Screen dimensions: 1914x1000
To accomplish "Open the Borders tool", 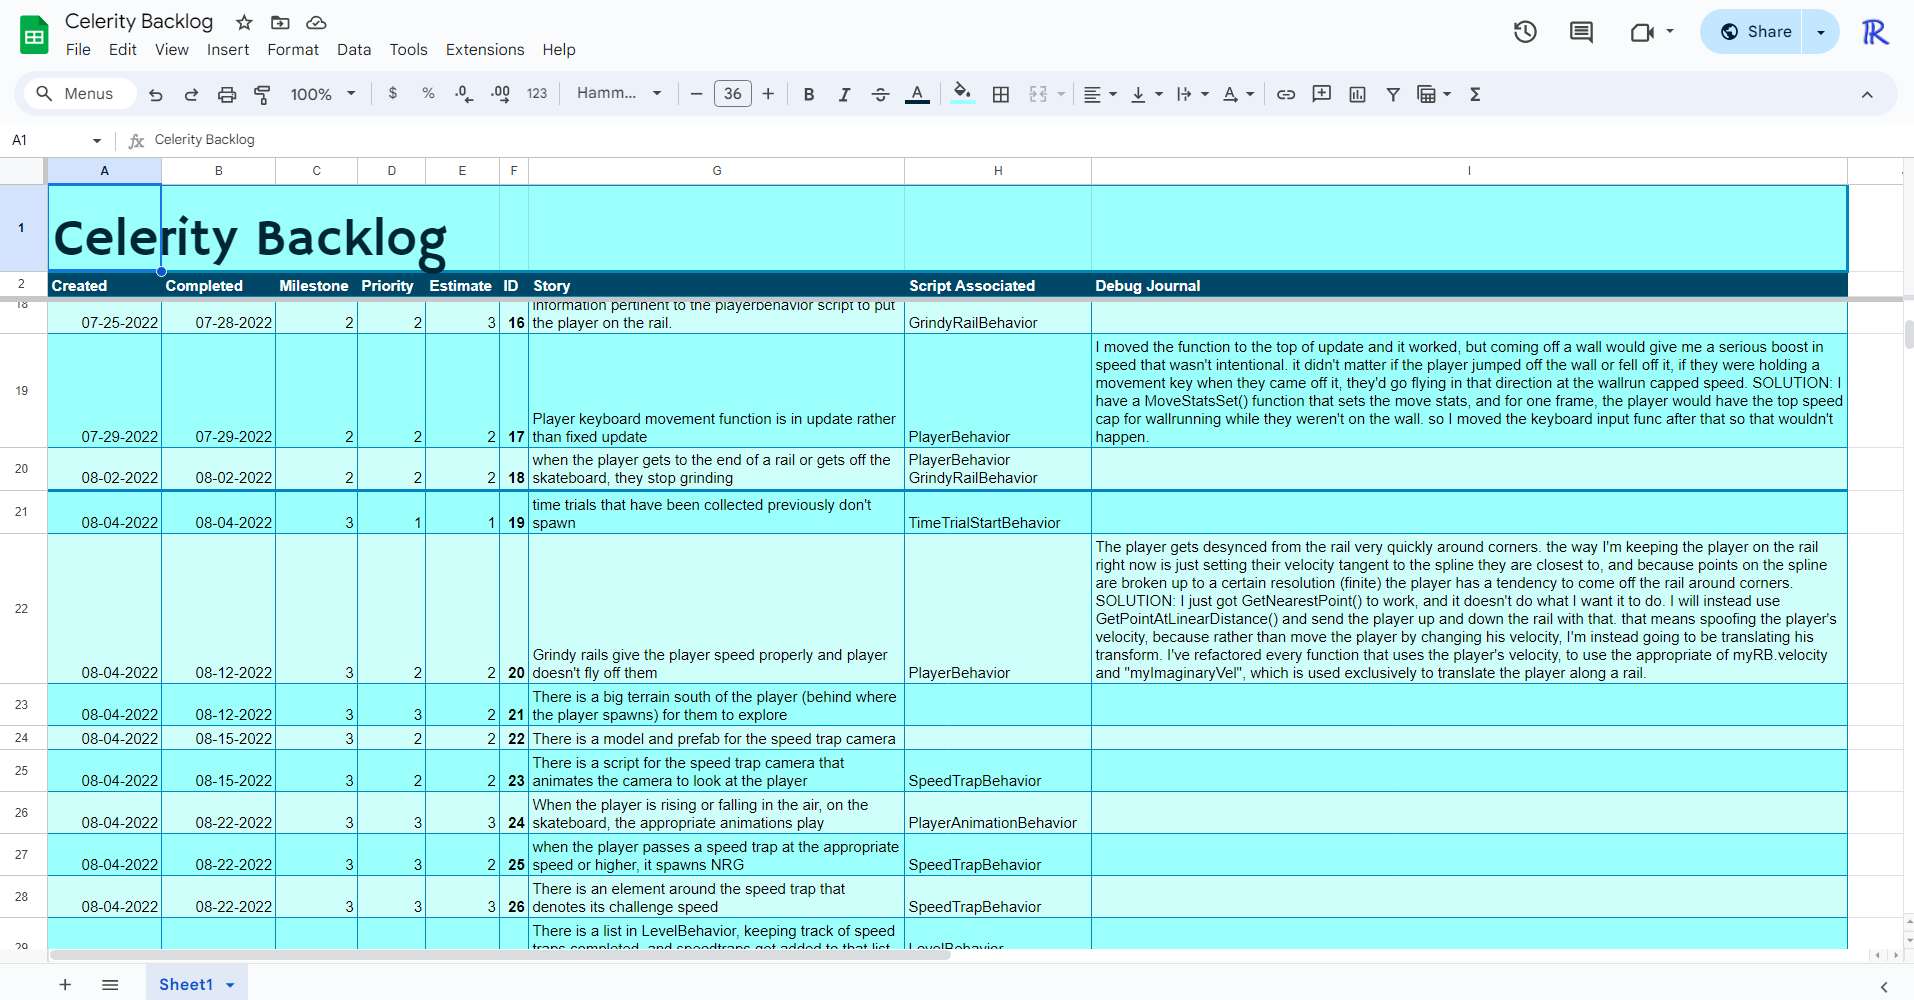I will 1001,94.
